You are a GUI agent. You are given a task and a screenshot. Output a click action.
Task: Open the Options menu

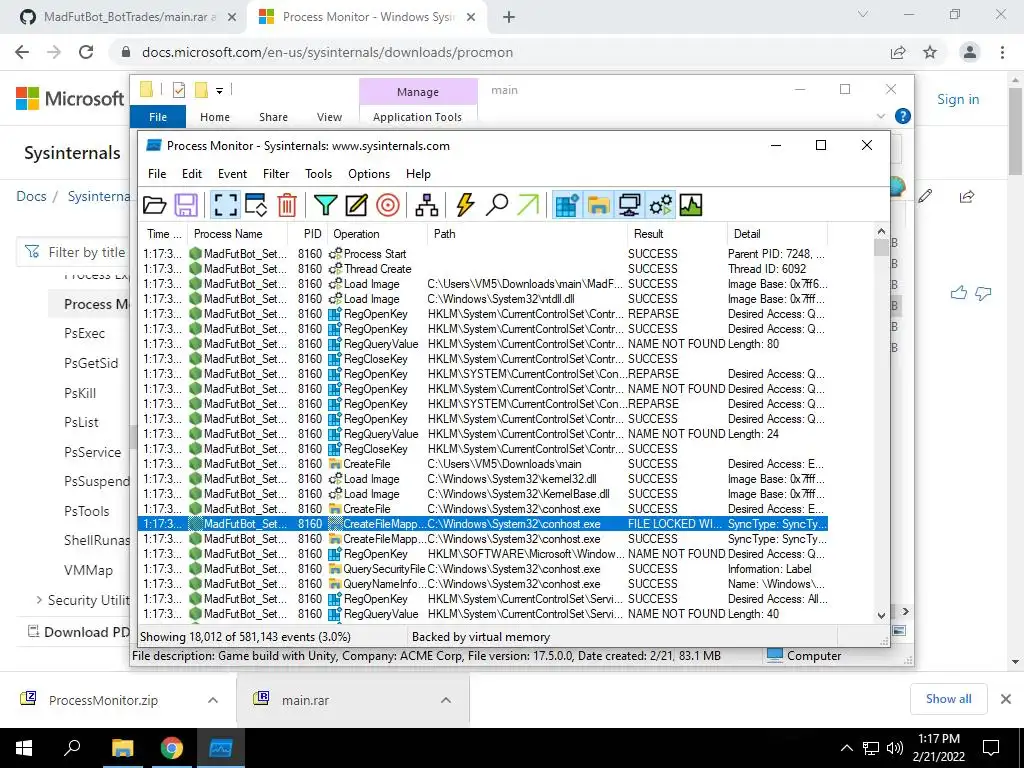[369, 174]
